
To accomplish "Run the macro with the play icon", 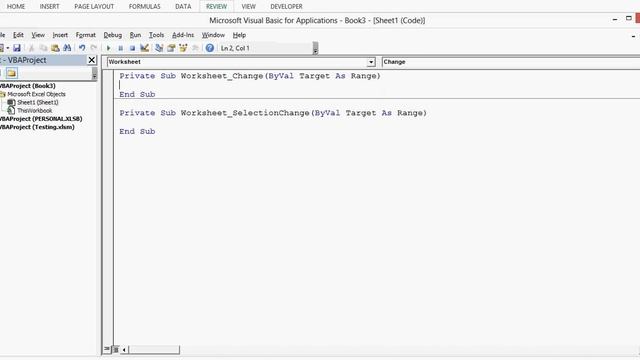I will (109, 48).
